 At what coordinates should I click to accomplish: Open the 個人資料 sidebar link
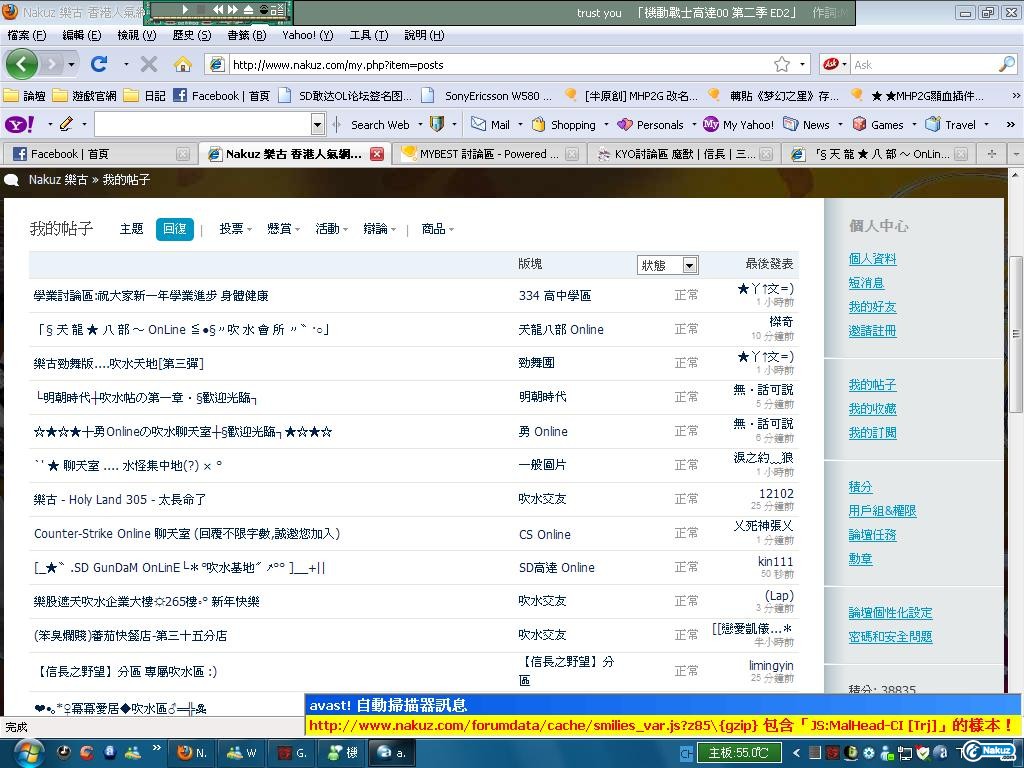click(872, 259)
